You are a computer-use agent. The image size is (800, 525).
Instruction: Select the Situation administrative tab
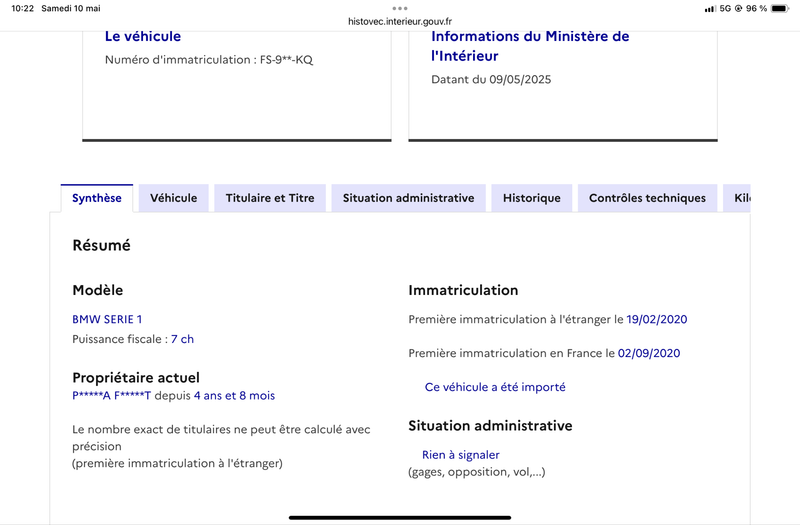click(408, 198)
